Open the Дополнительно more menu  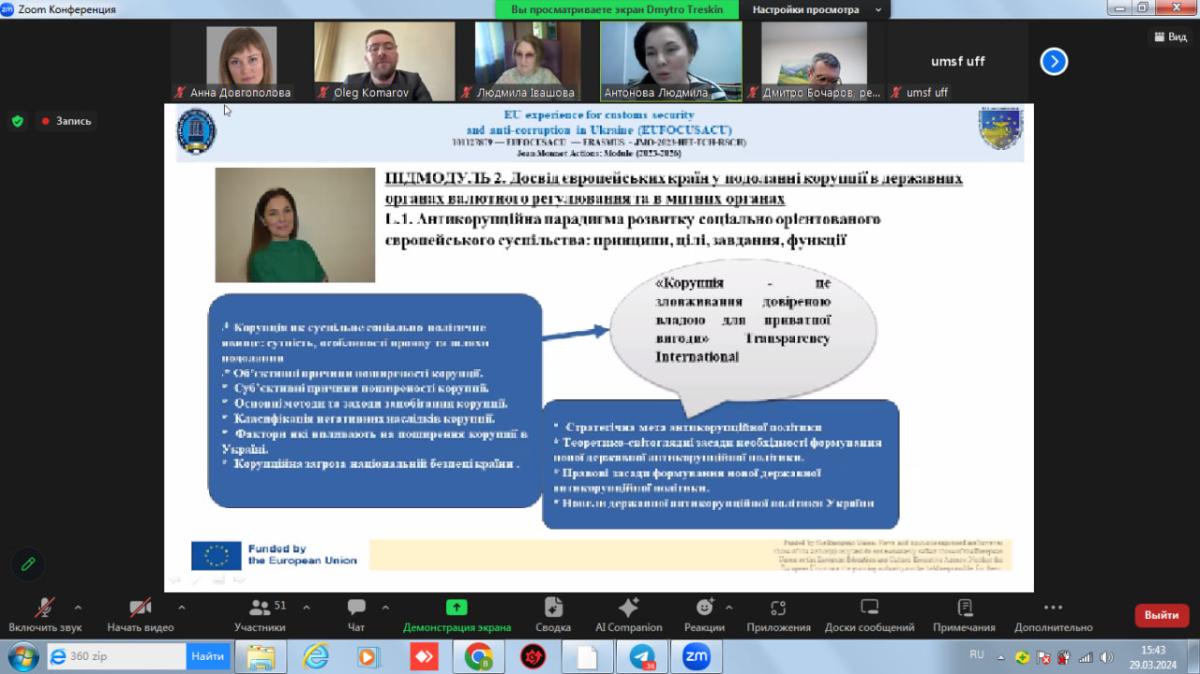coord(1052,613)
